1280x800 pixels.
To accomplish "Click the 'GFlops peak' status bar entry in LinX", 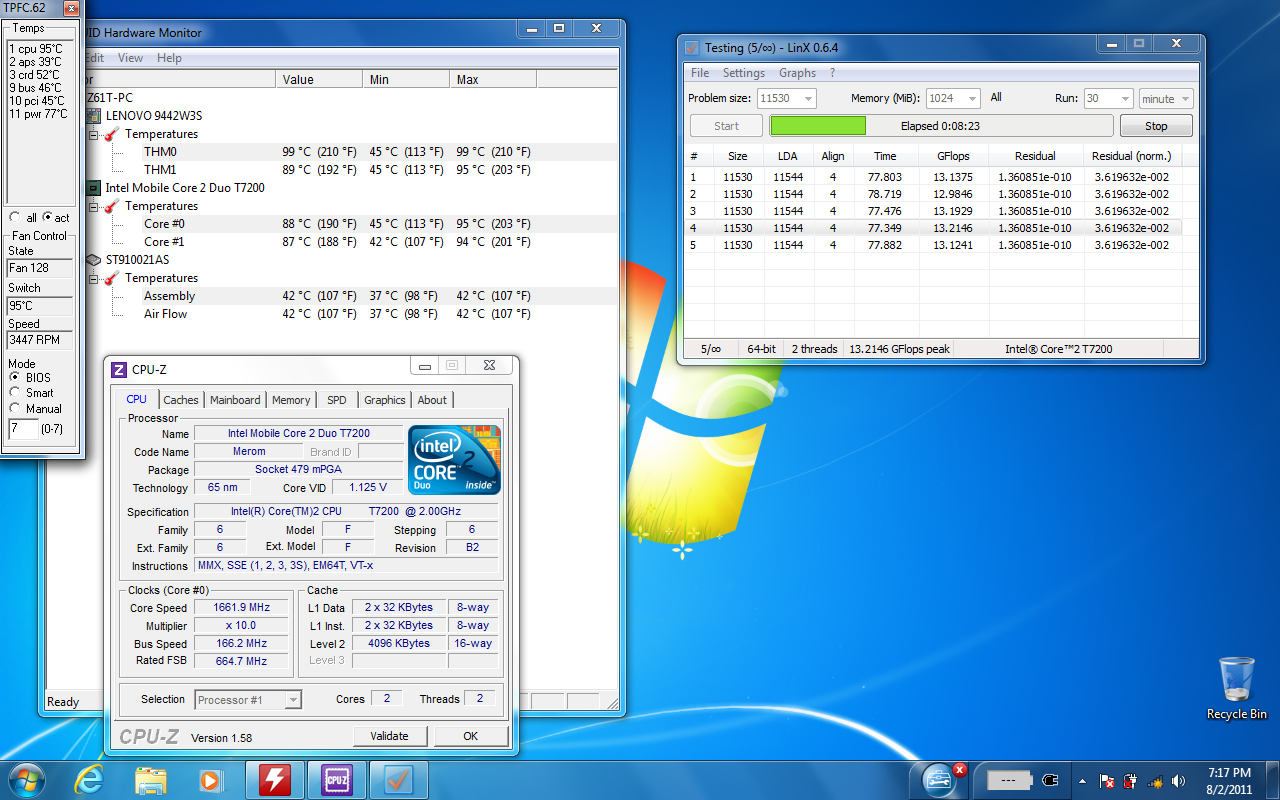I will point(899,349).
